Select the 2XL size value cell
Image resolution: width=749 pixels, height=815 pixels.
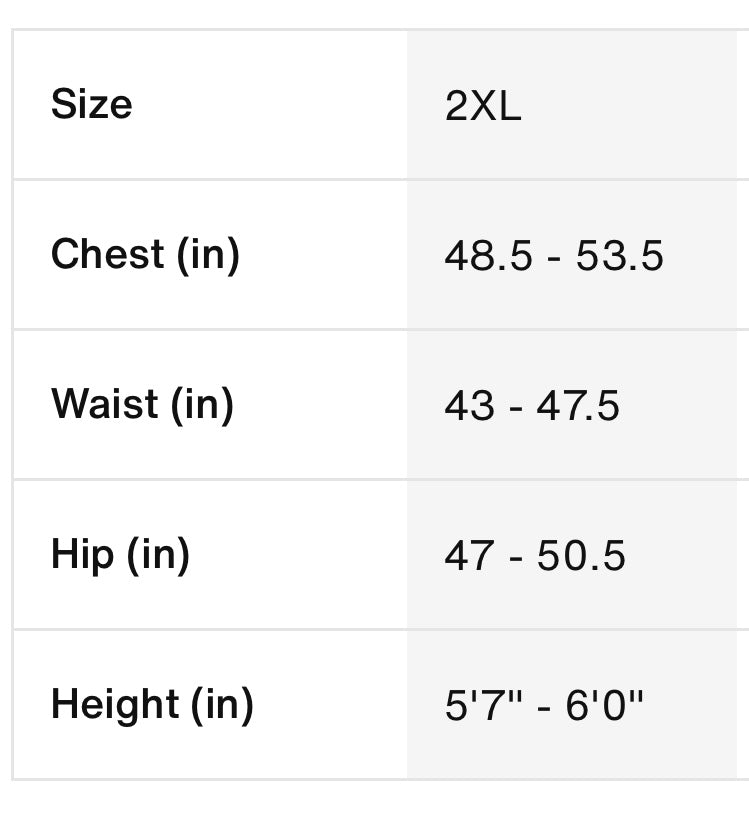point(483,107)
